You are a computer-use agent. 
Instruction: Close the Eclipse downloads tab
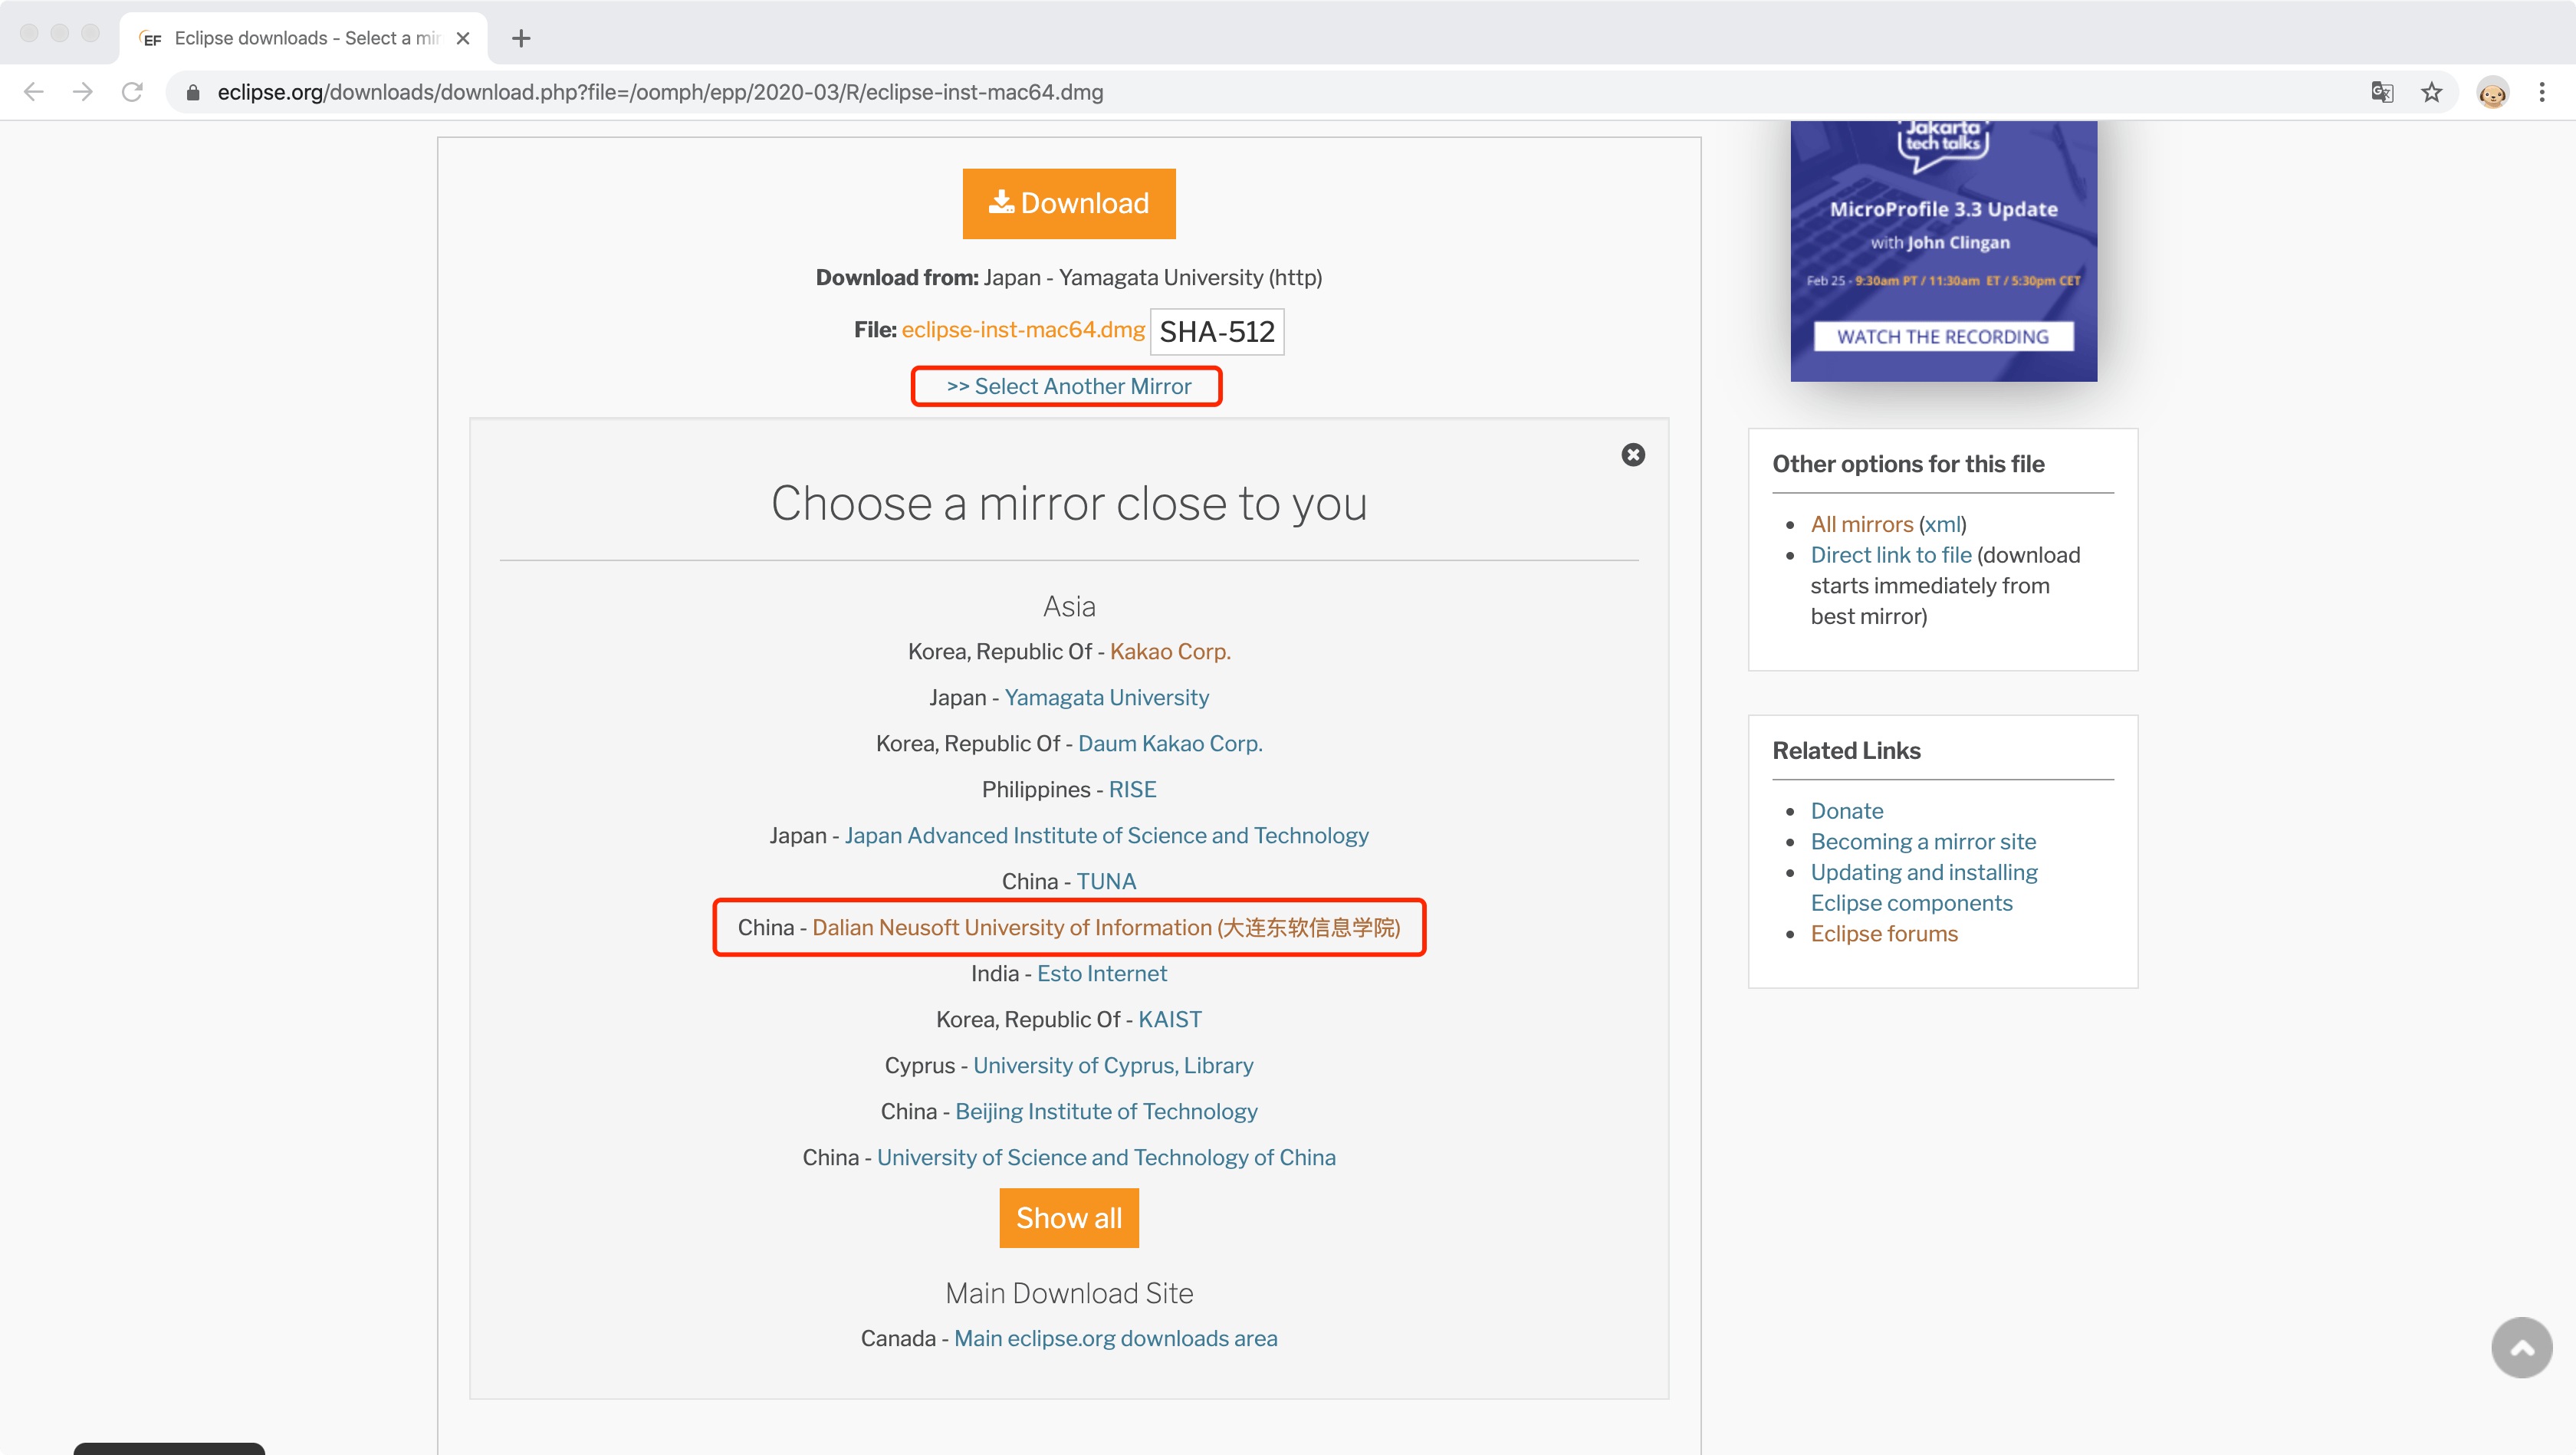pos(463,38)
